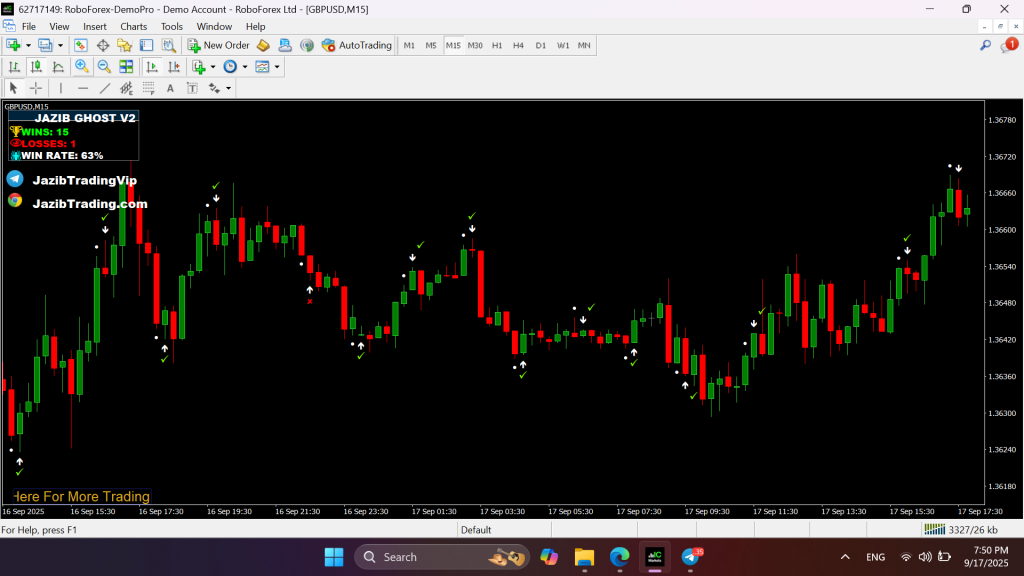Image resolution: width=1024 pixels, height=576 pixels.
Task: Select the Crosshair cursor tool
Action: [36, 88]
